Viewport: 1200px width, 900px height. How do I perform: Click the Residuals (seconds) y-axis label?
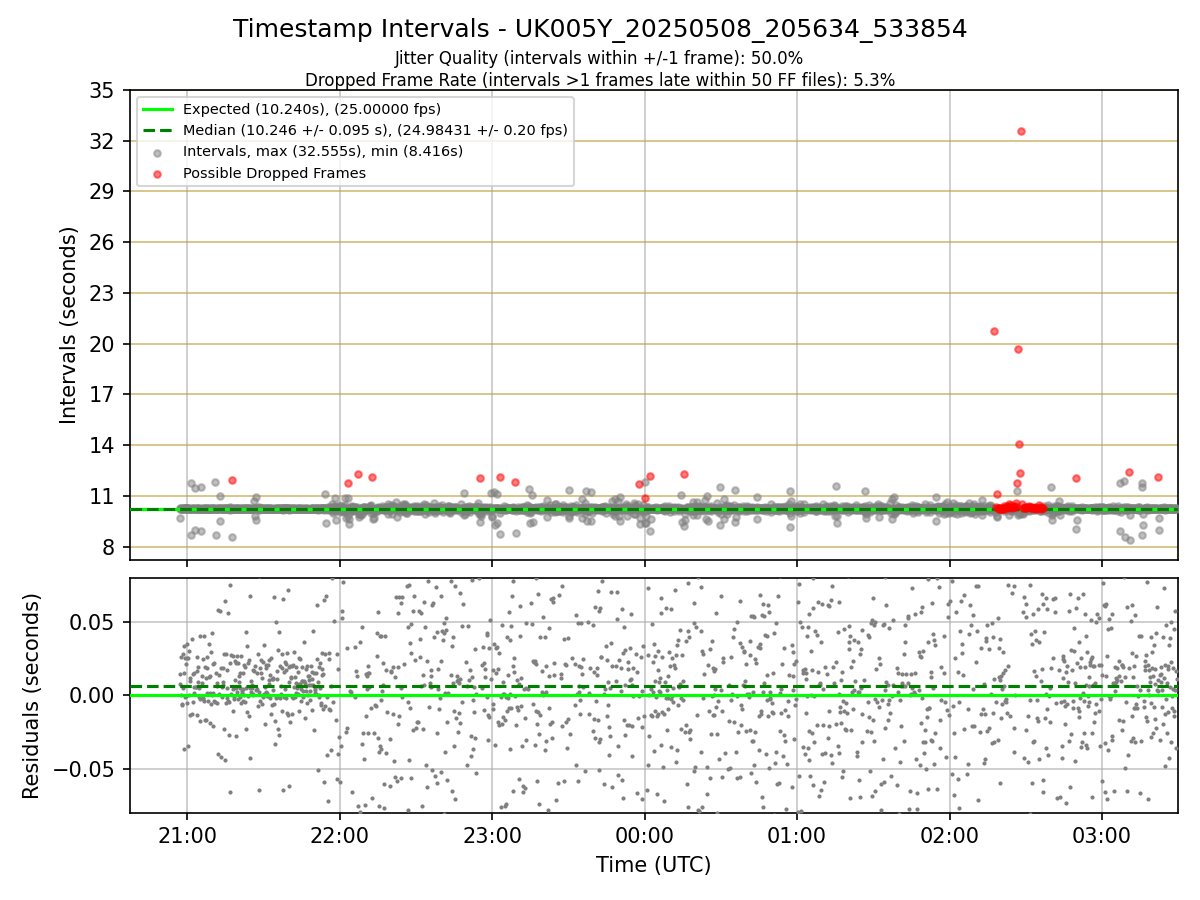click(31, 696)
